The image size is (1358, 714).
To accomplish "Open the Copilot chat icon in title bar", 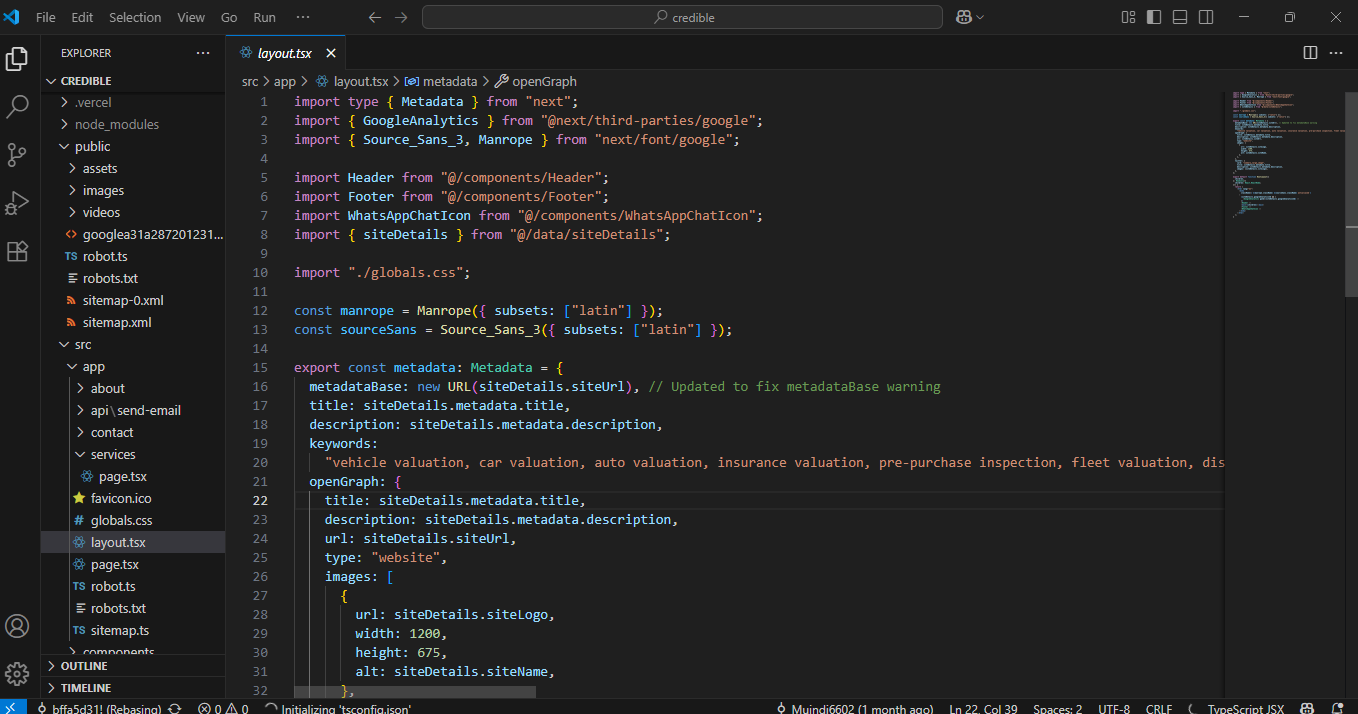I will 964,17.
